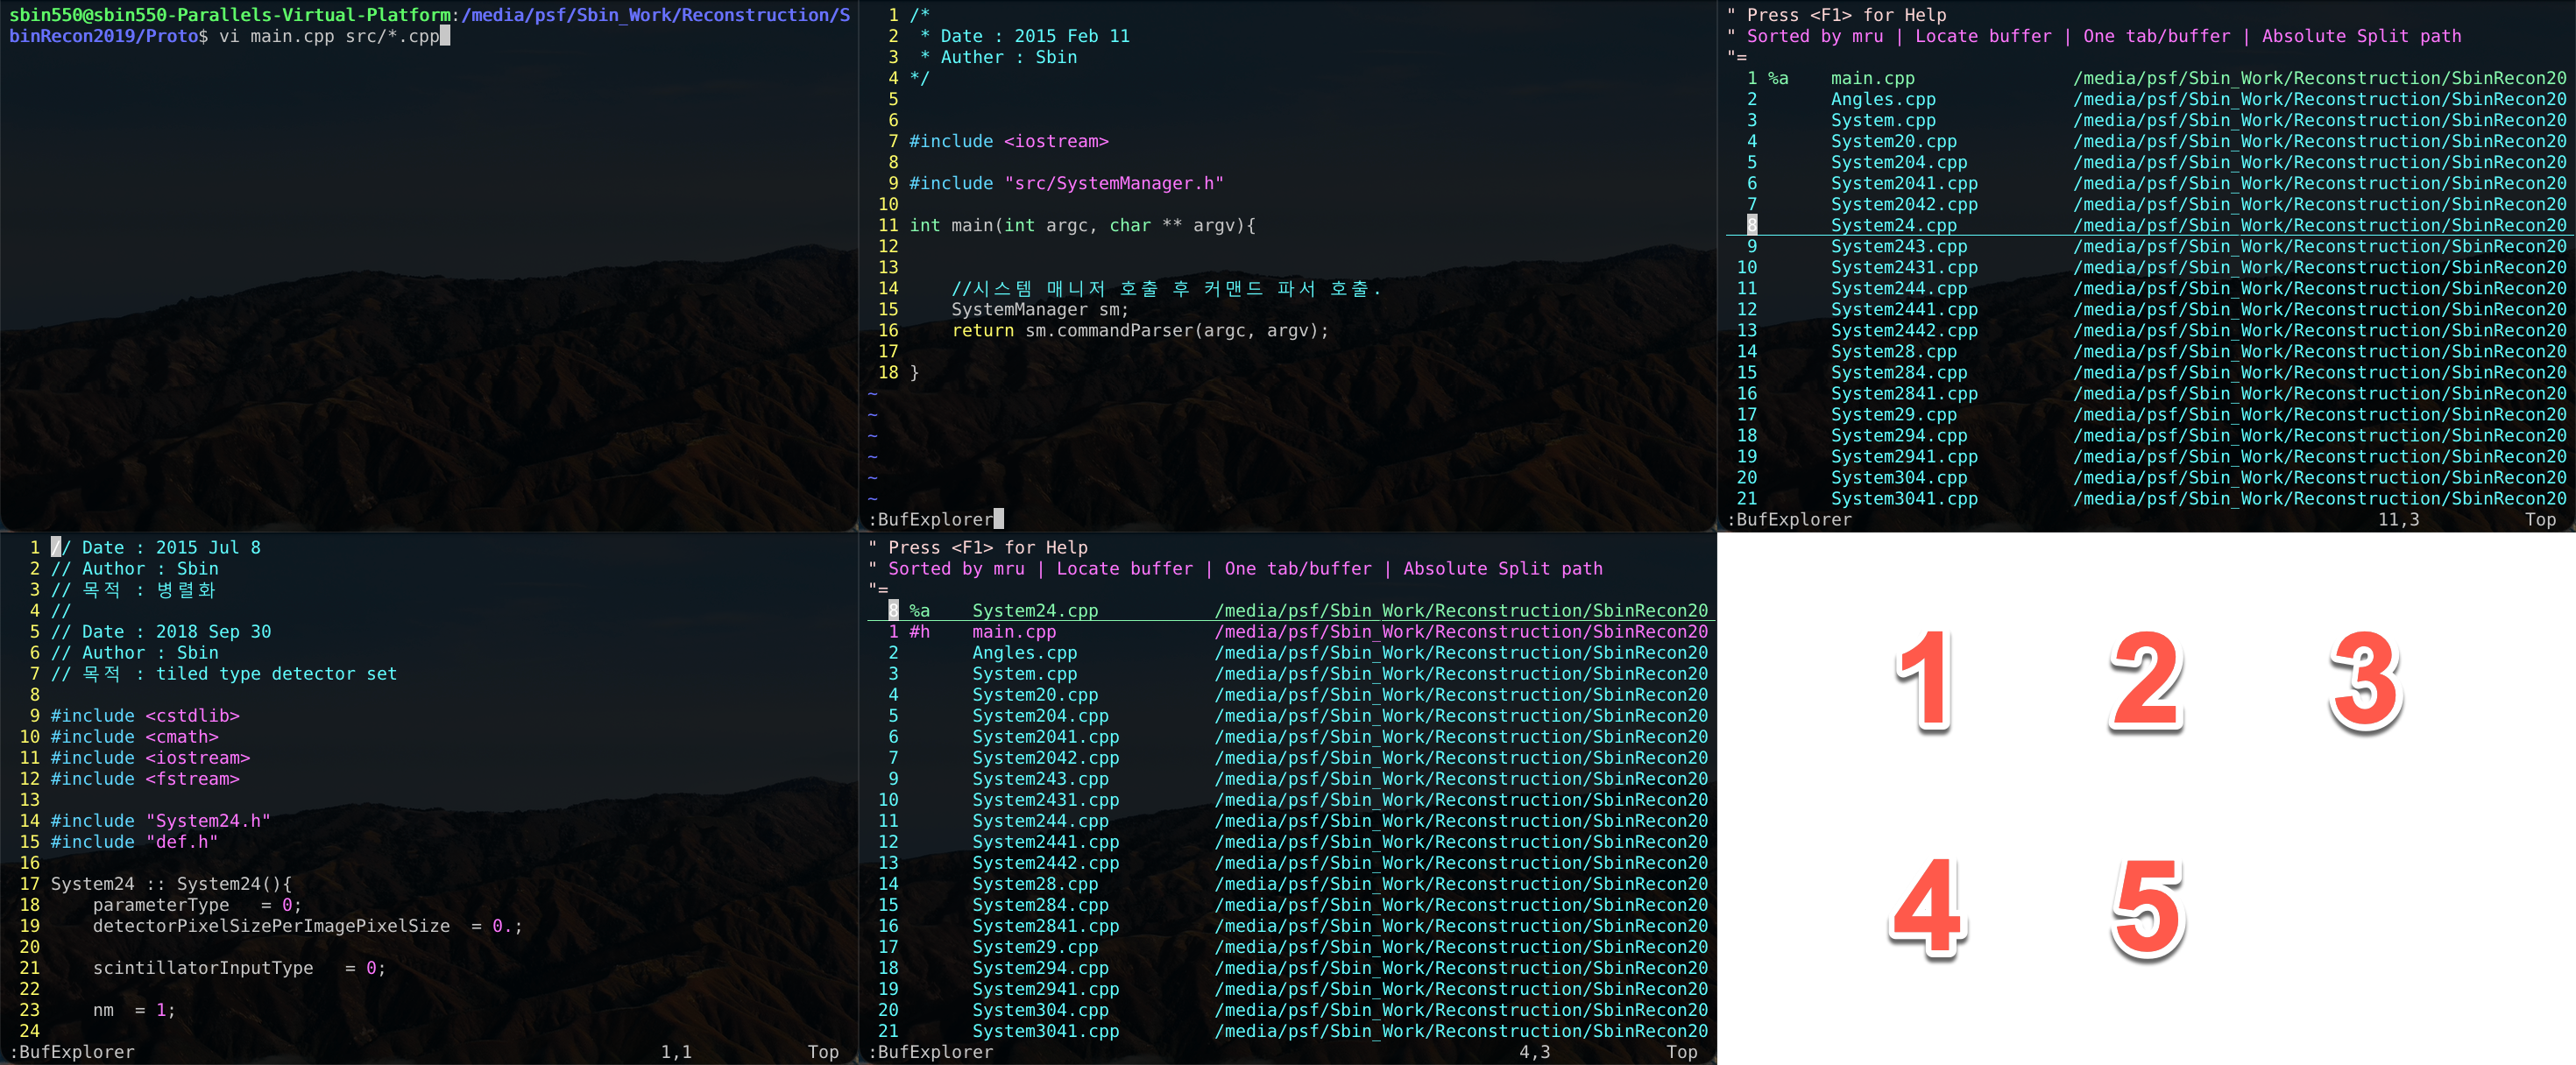Select System2841.cpp in bottom buffer list

coord(1045,926)
